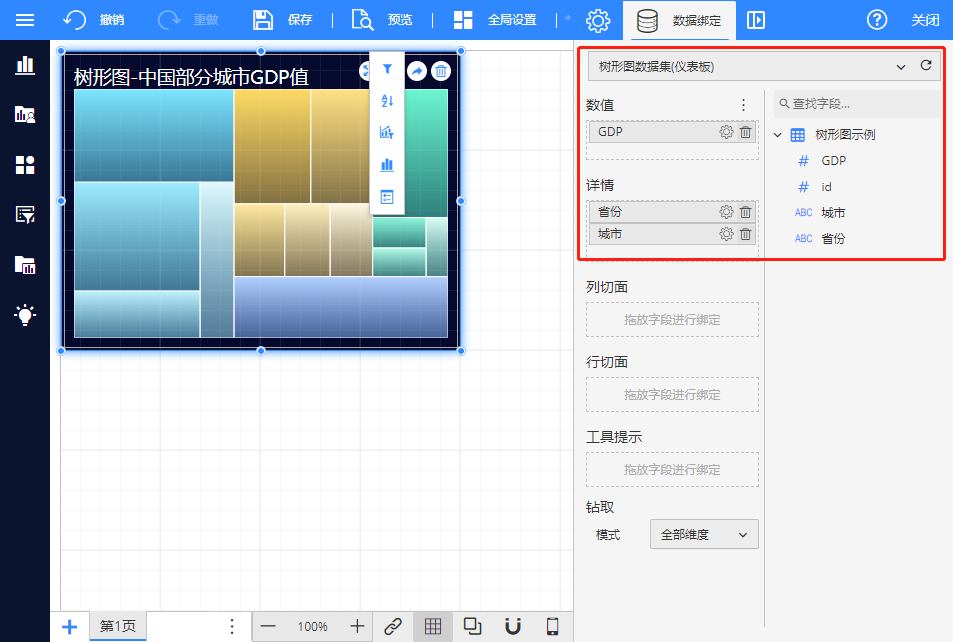Image resolution: width=953 pixels, height=642 pixels.
Task: Click the 查找字段 search field
Action: pyautogui.click(x=858, y=104)
